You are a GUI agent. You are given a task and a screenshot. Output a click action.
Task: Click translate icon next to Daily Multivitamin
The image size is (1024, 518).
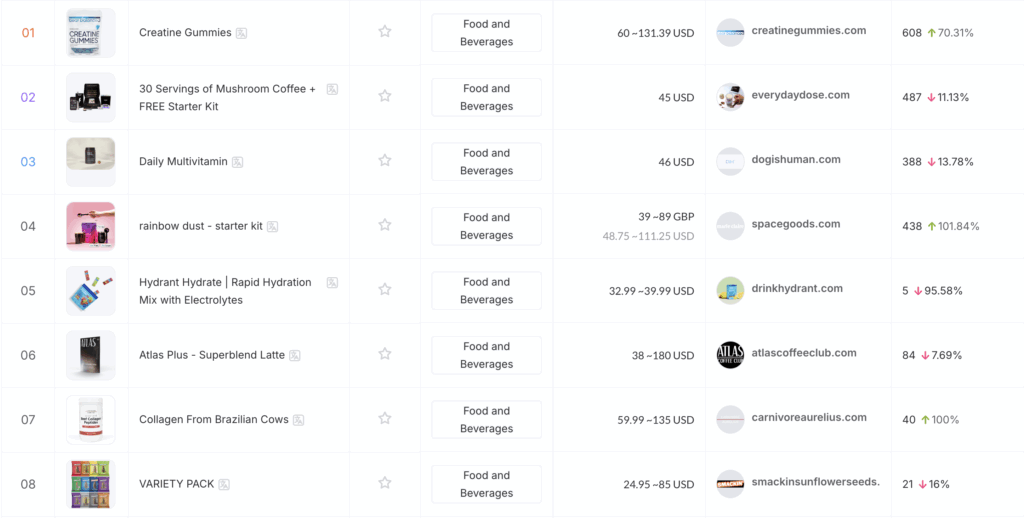tap(238, 161)
